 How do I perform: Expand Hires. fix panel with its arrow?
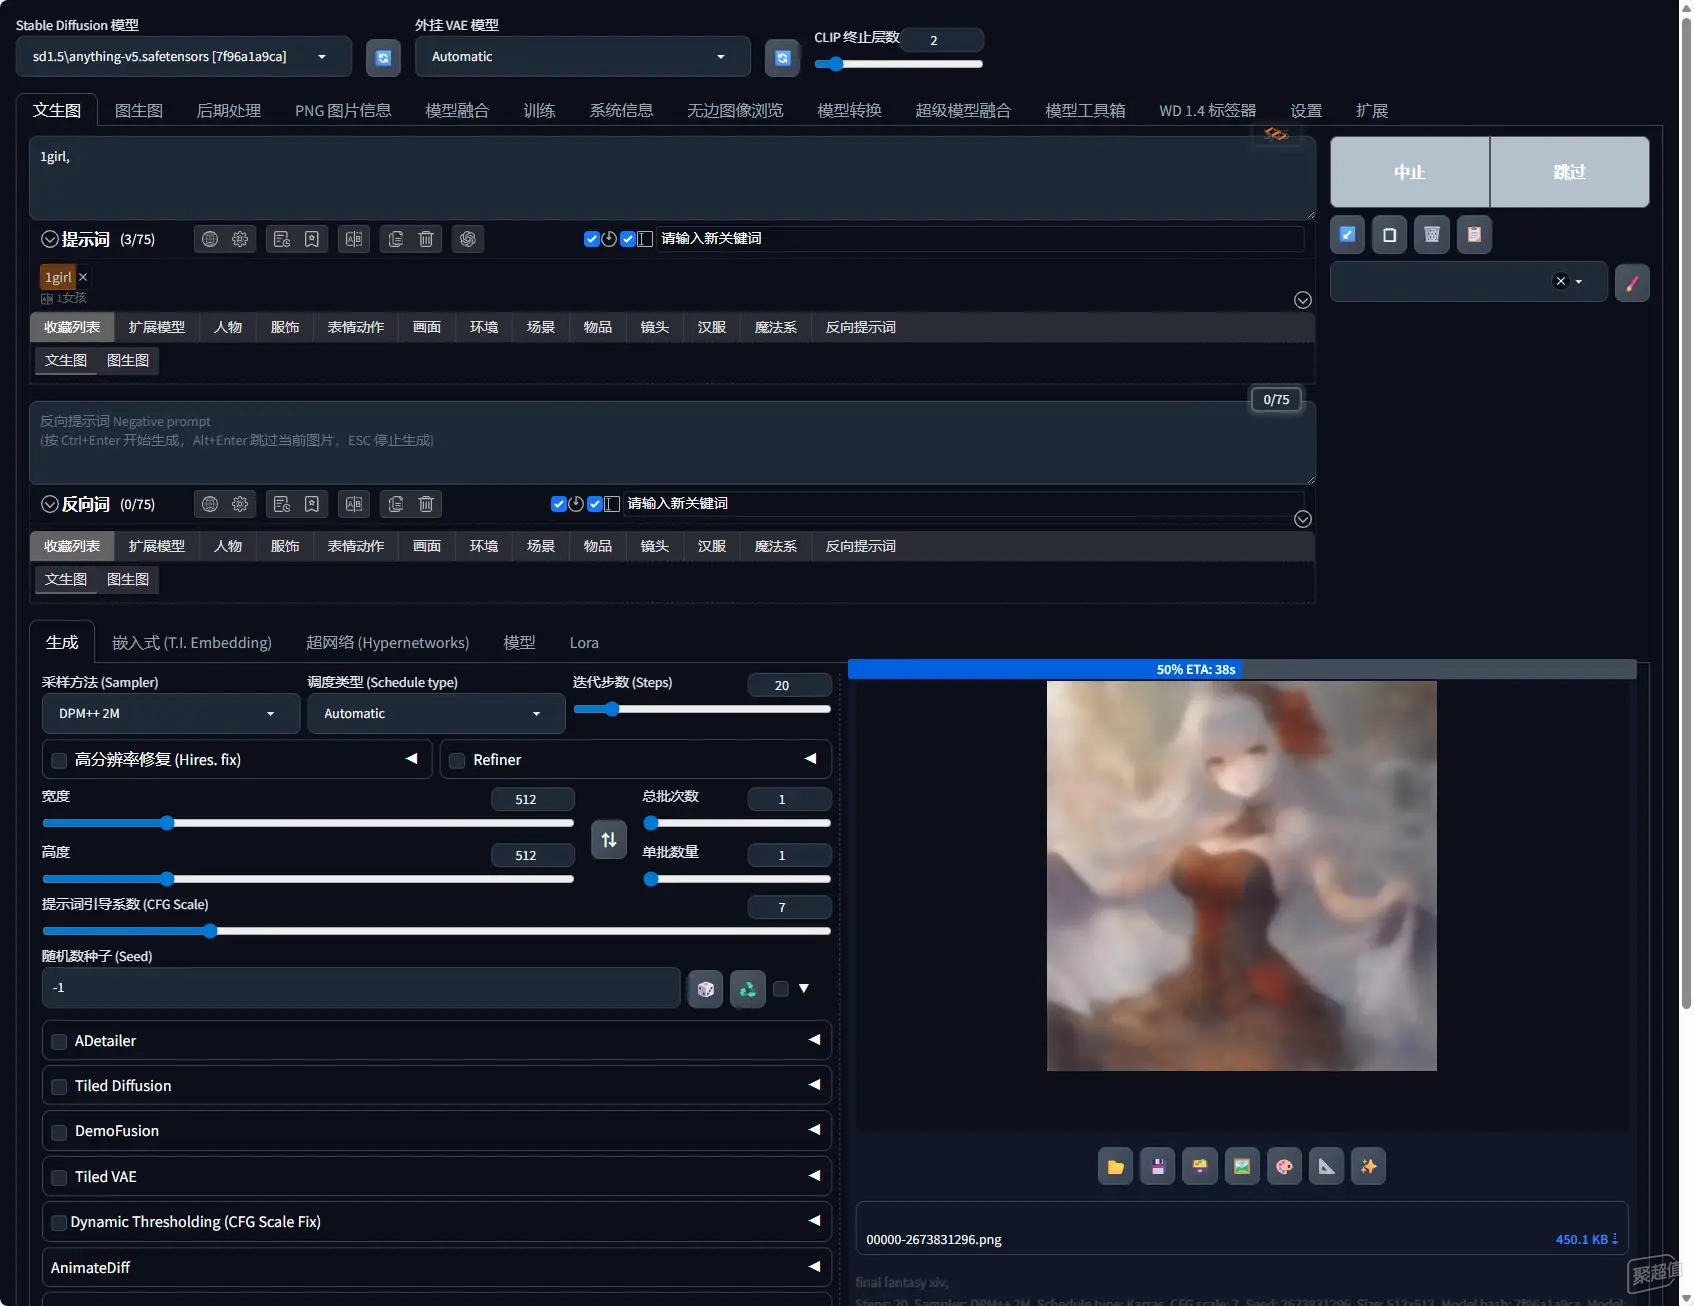tap(411, 759)
